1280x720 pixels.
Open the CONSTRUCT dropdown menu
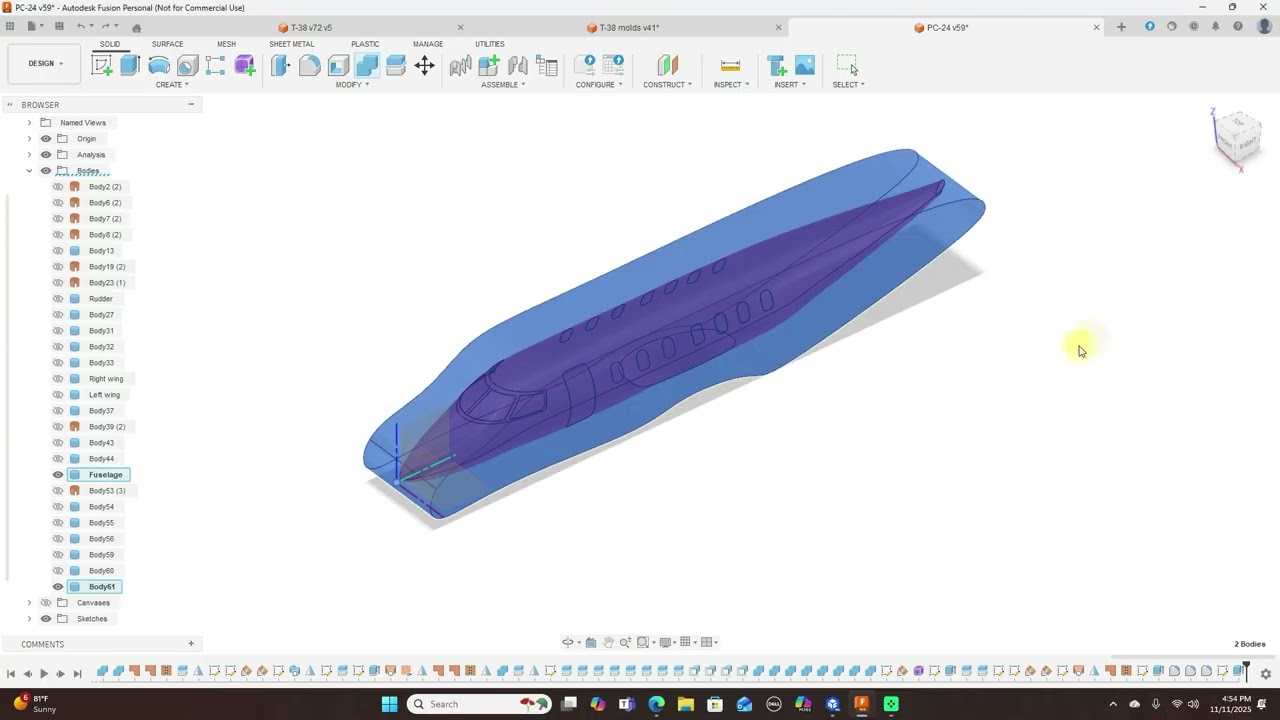[x=667, y=85]
